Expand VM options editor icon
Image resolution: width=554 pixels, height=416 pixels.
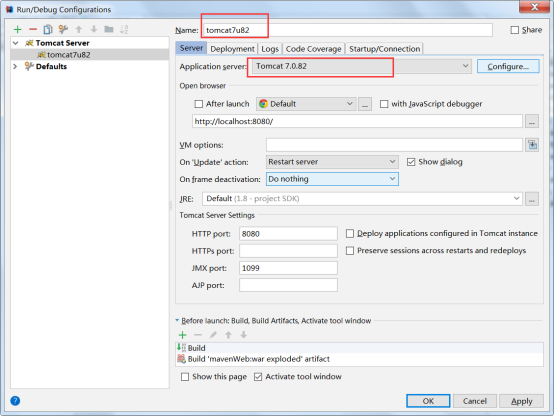[532, 145]
